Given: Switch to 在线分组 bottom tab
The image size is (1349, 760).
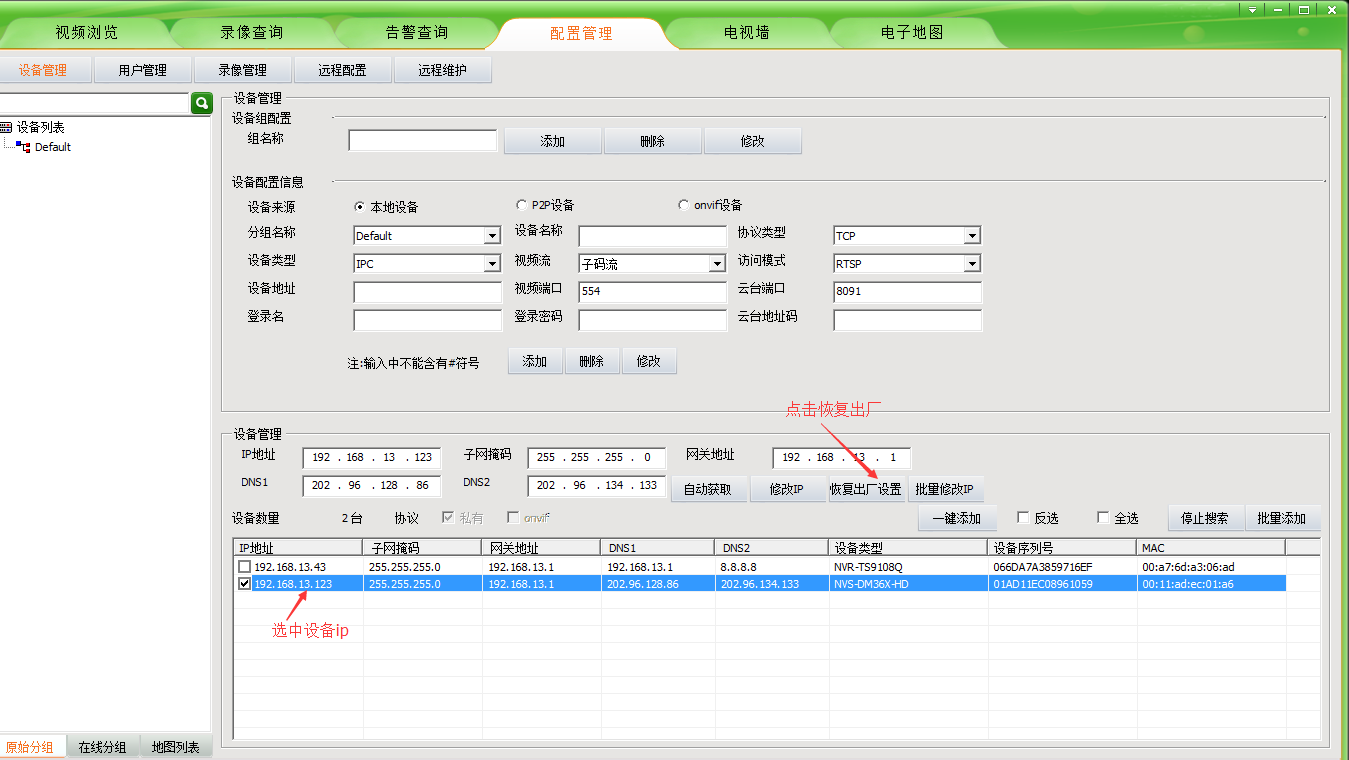Looking at the screenshot, I should tap(102, 747).
